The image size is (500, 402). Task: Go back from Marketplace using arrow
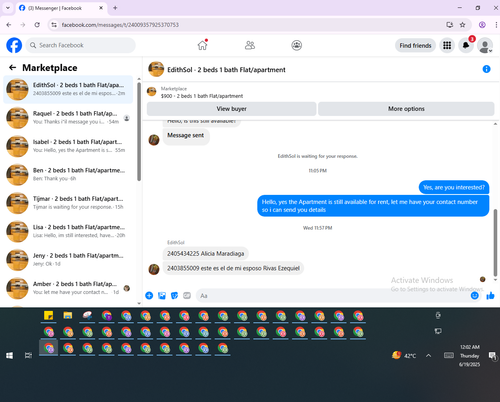[x=13, y=68]
